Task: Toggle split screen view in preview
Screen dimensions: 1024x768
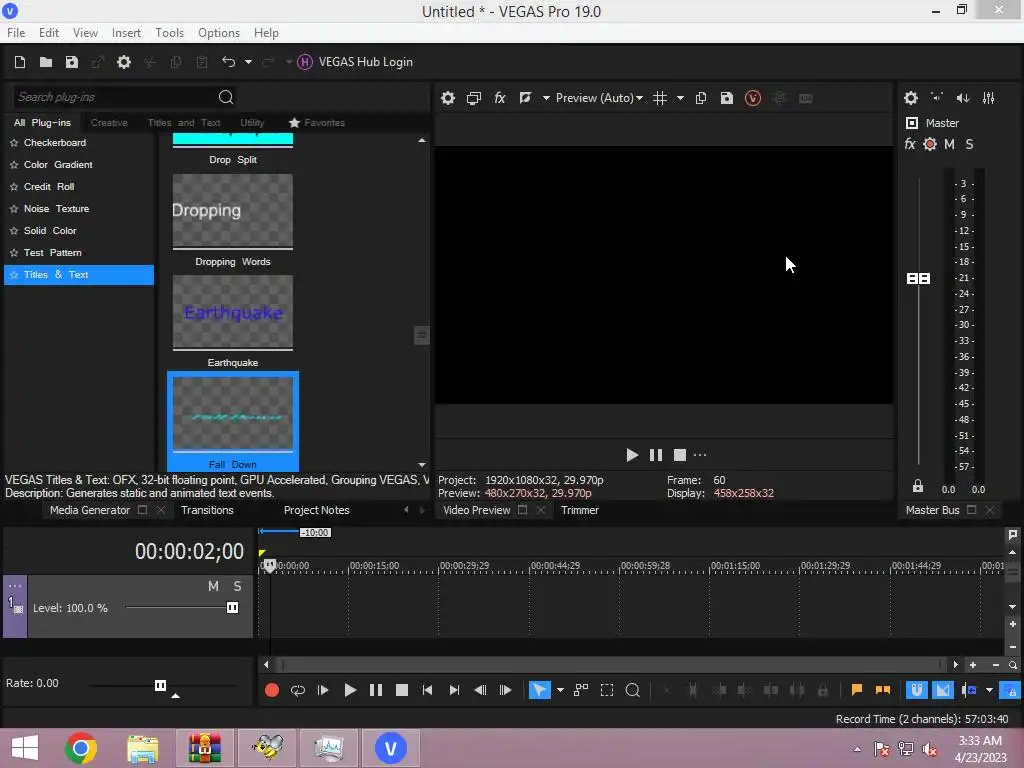Action: coord(526,98)
